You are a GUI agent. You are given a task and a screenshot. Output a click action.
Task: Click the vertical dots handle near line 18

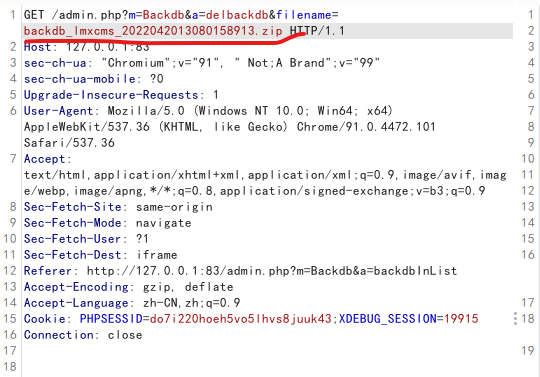coord(515,319)
